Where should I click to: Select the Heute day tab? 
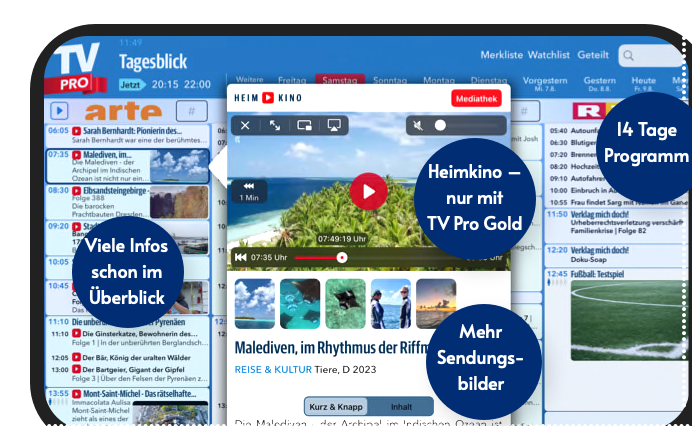point(643,83)
